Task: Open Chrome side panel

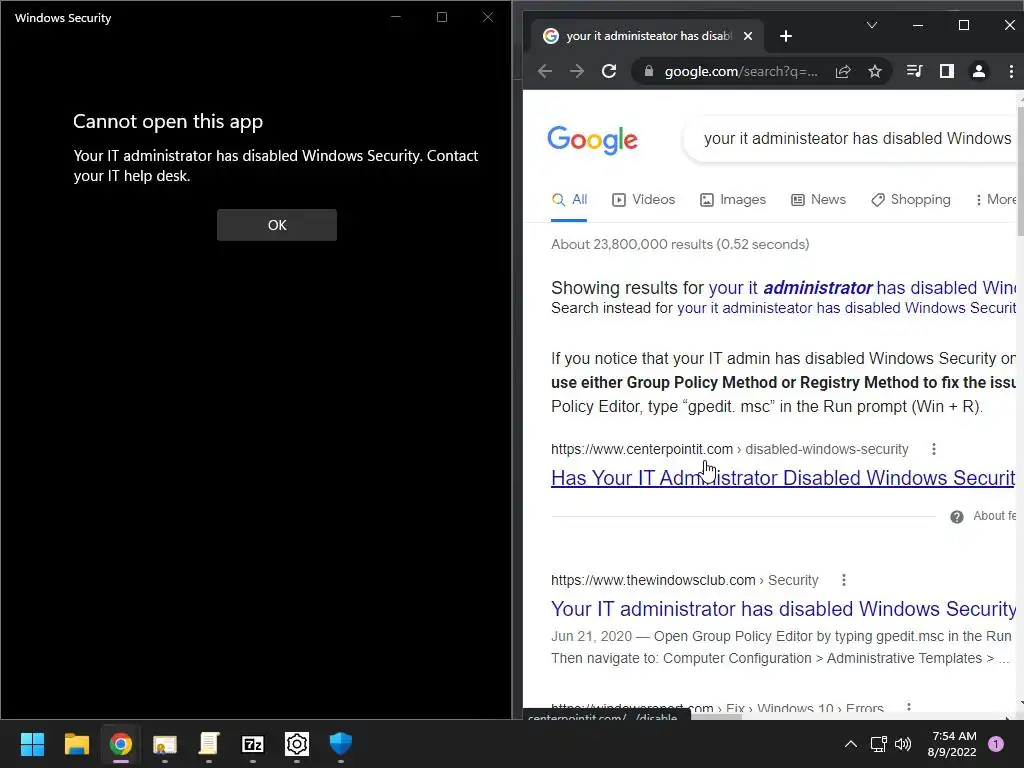Action: coord(946,71)
